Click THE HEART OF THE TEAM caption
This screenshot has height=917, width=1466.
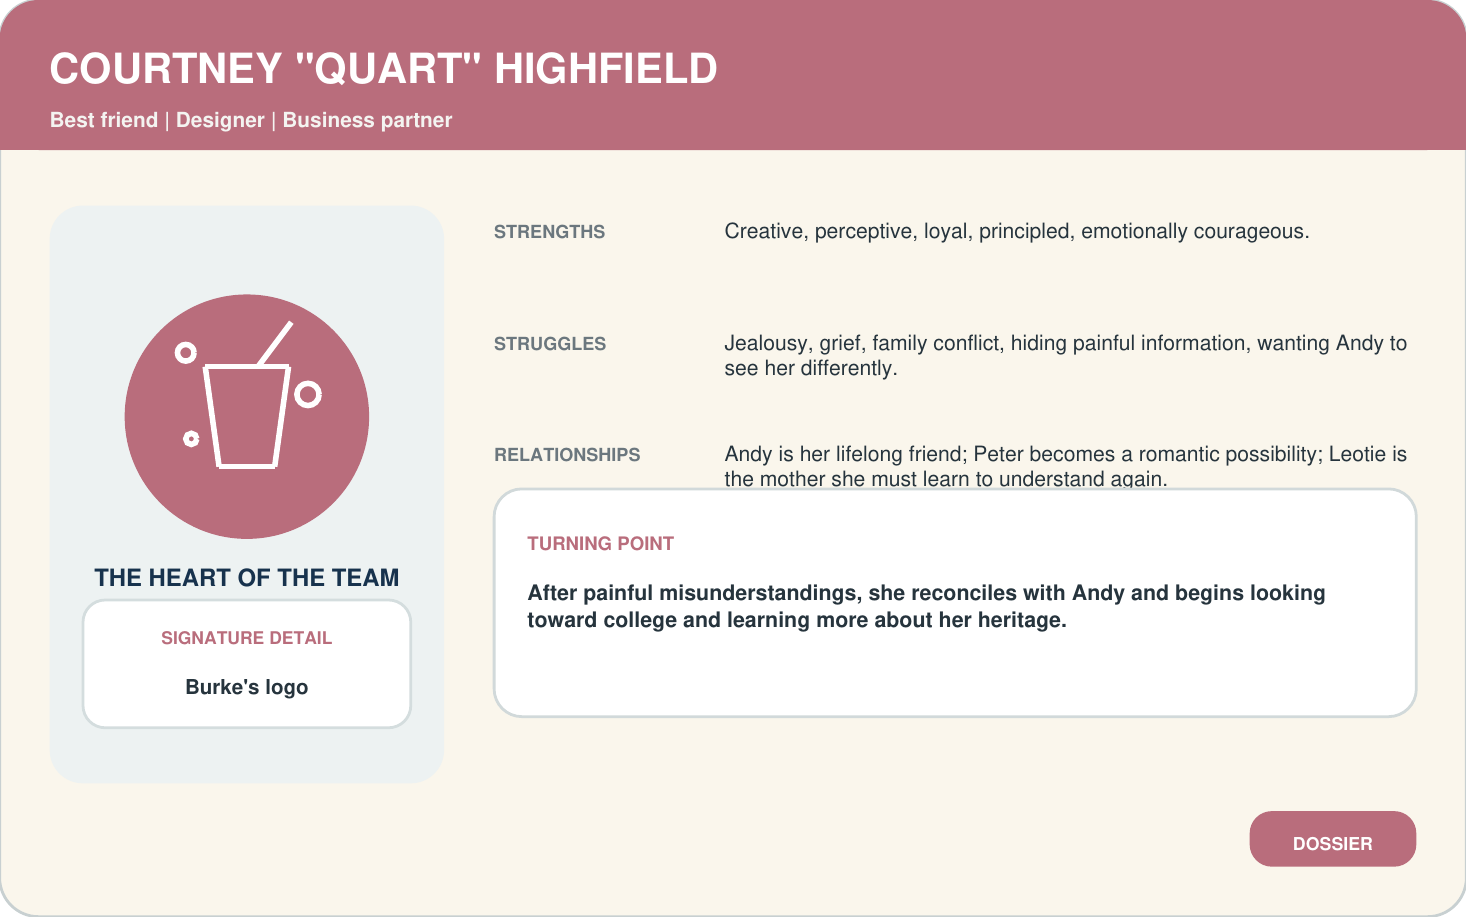tap(246, 578)
